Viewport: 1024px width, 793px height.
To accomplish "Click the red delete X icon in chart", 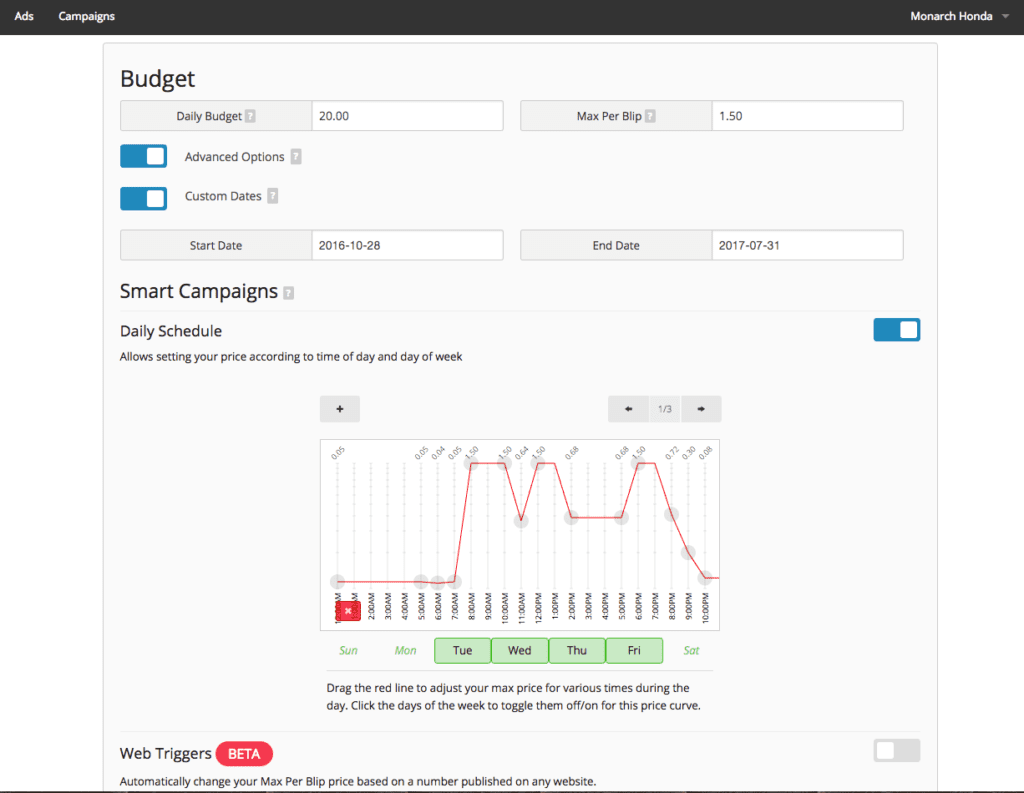I will click(x=348, y=610).
